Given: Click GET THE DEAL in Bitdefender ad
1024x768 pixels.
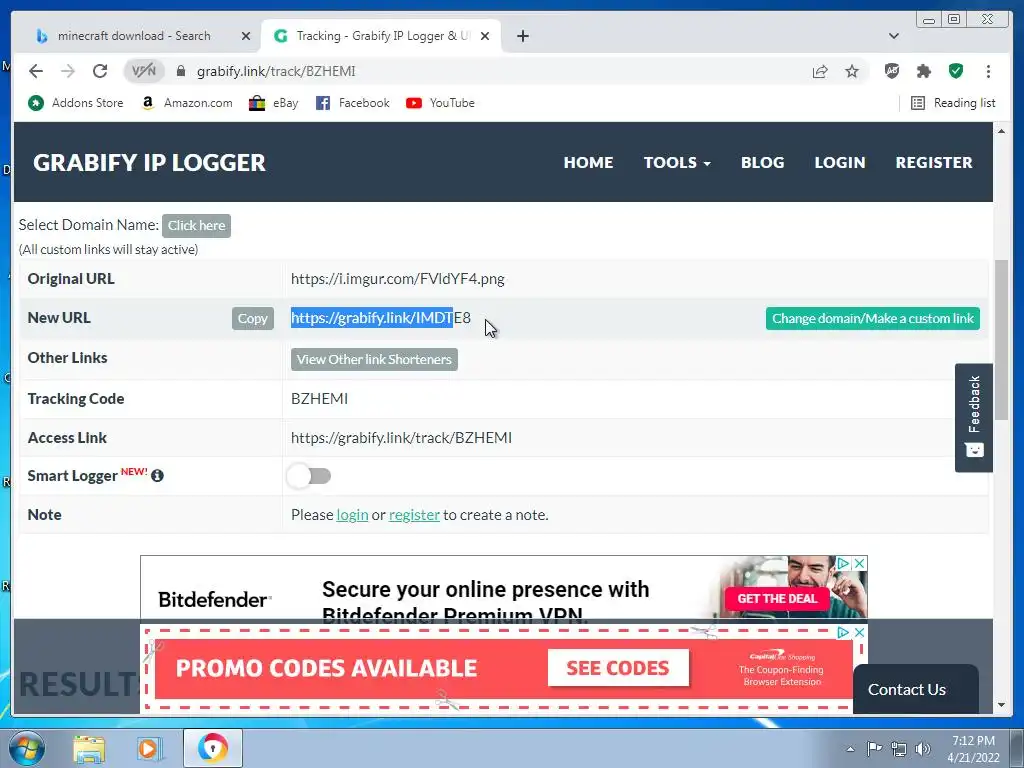Looking at the screenshot, I should [x=777, y=598].
